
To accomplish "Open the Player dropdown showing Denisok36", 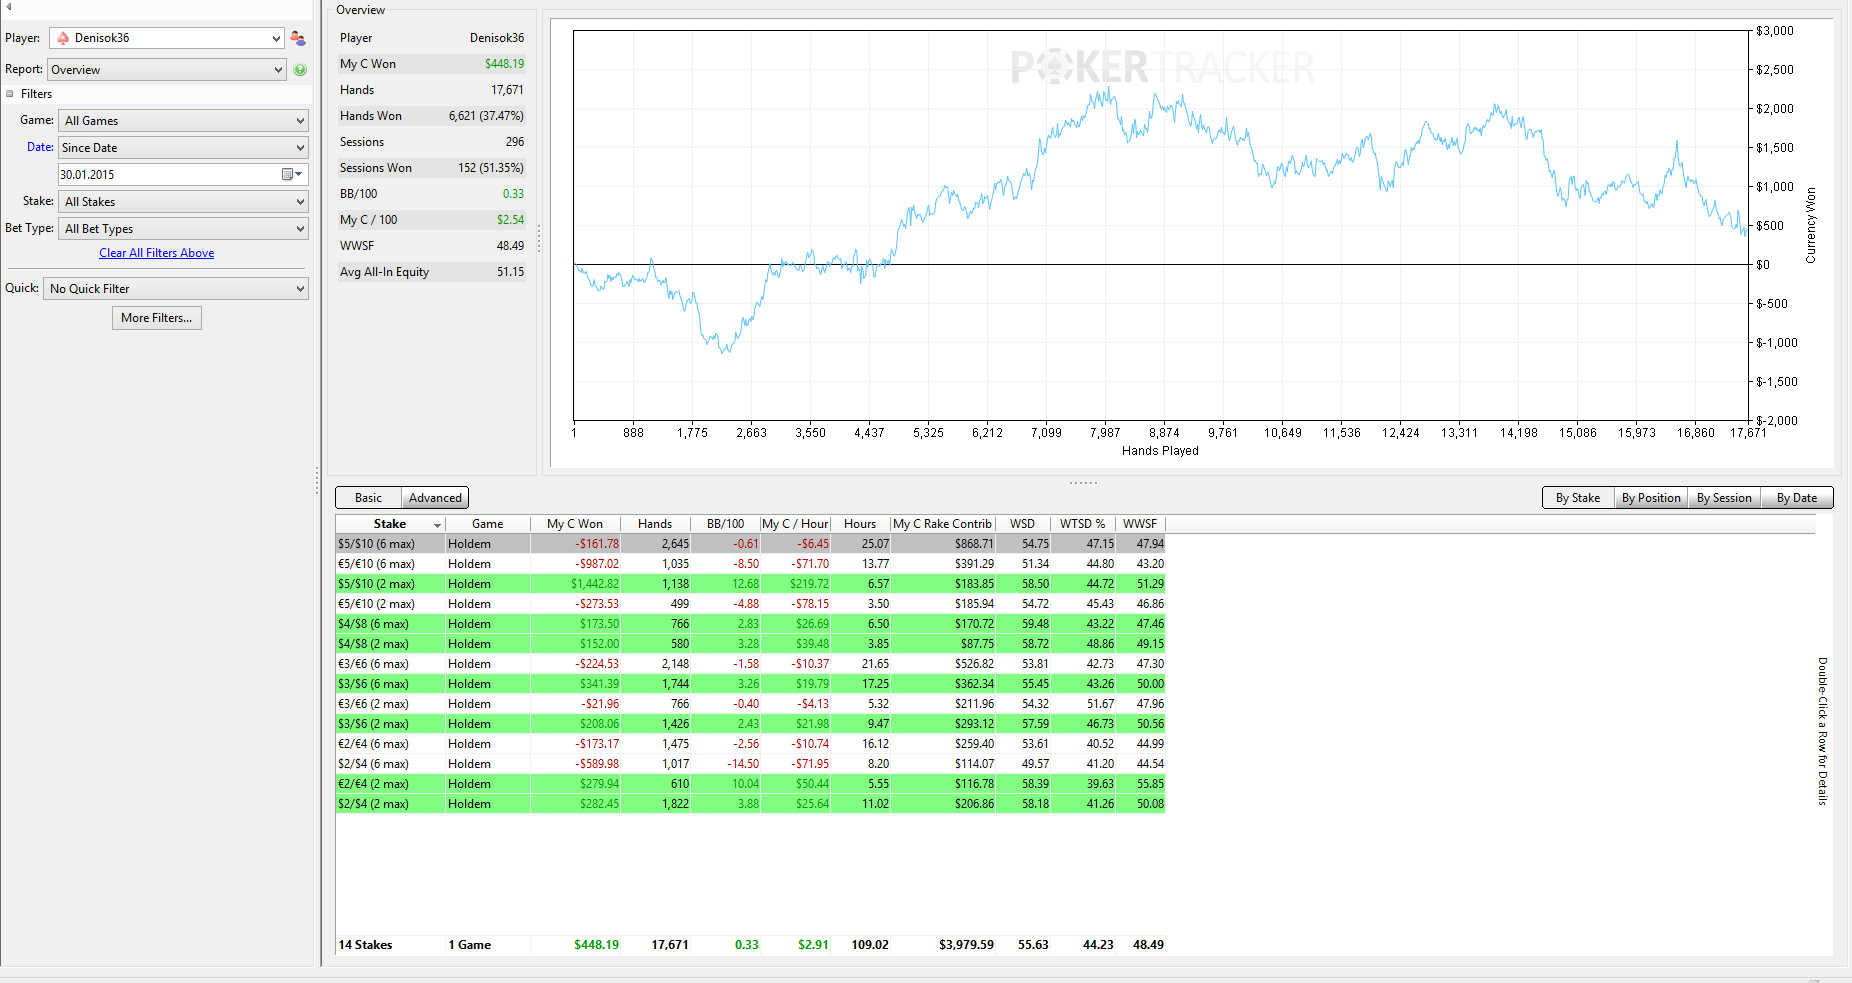I will pos(167,38).
